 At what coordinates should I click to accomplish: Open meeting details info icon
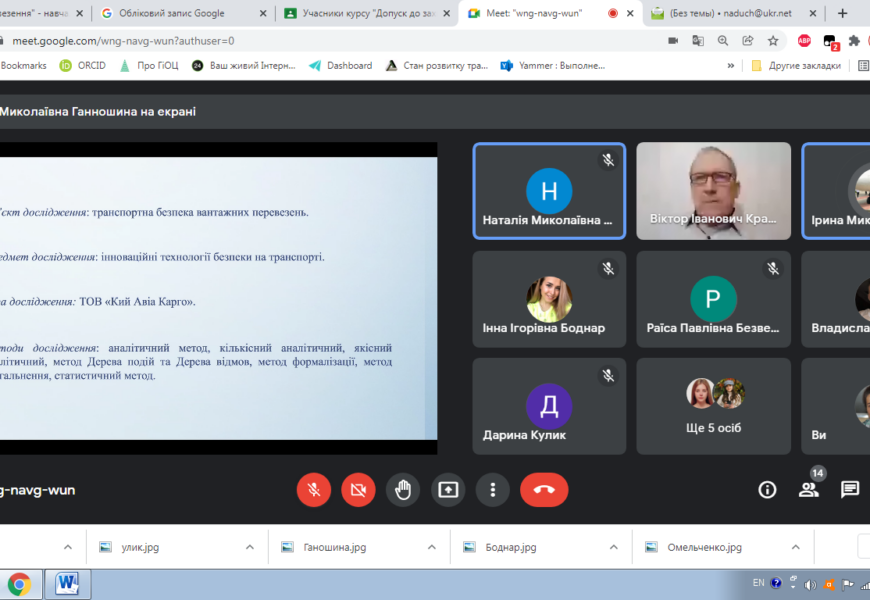pos(767,490)
